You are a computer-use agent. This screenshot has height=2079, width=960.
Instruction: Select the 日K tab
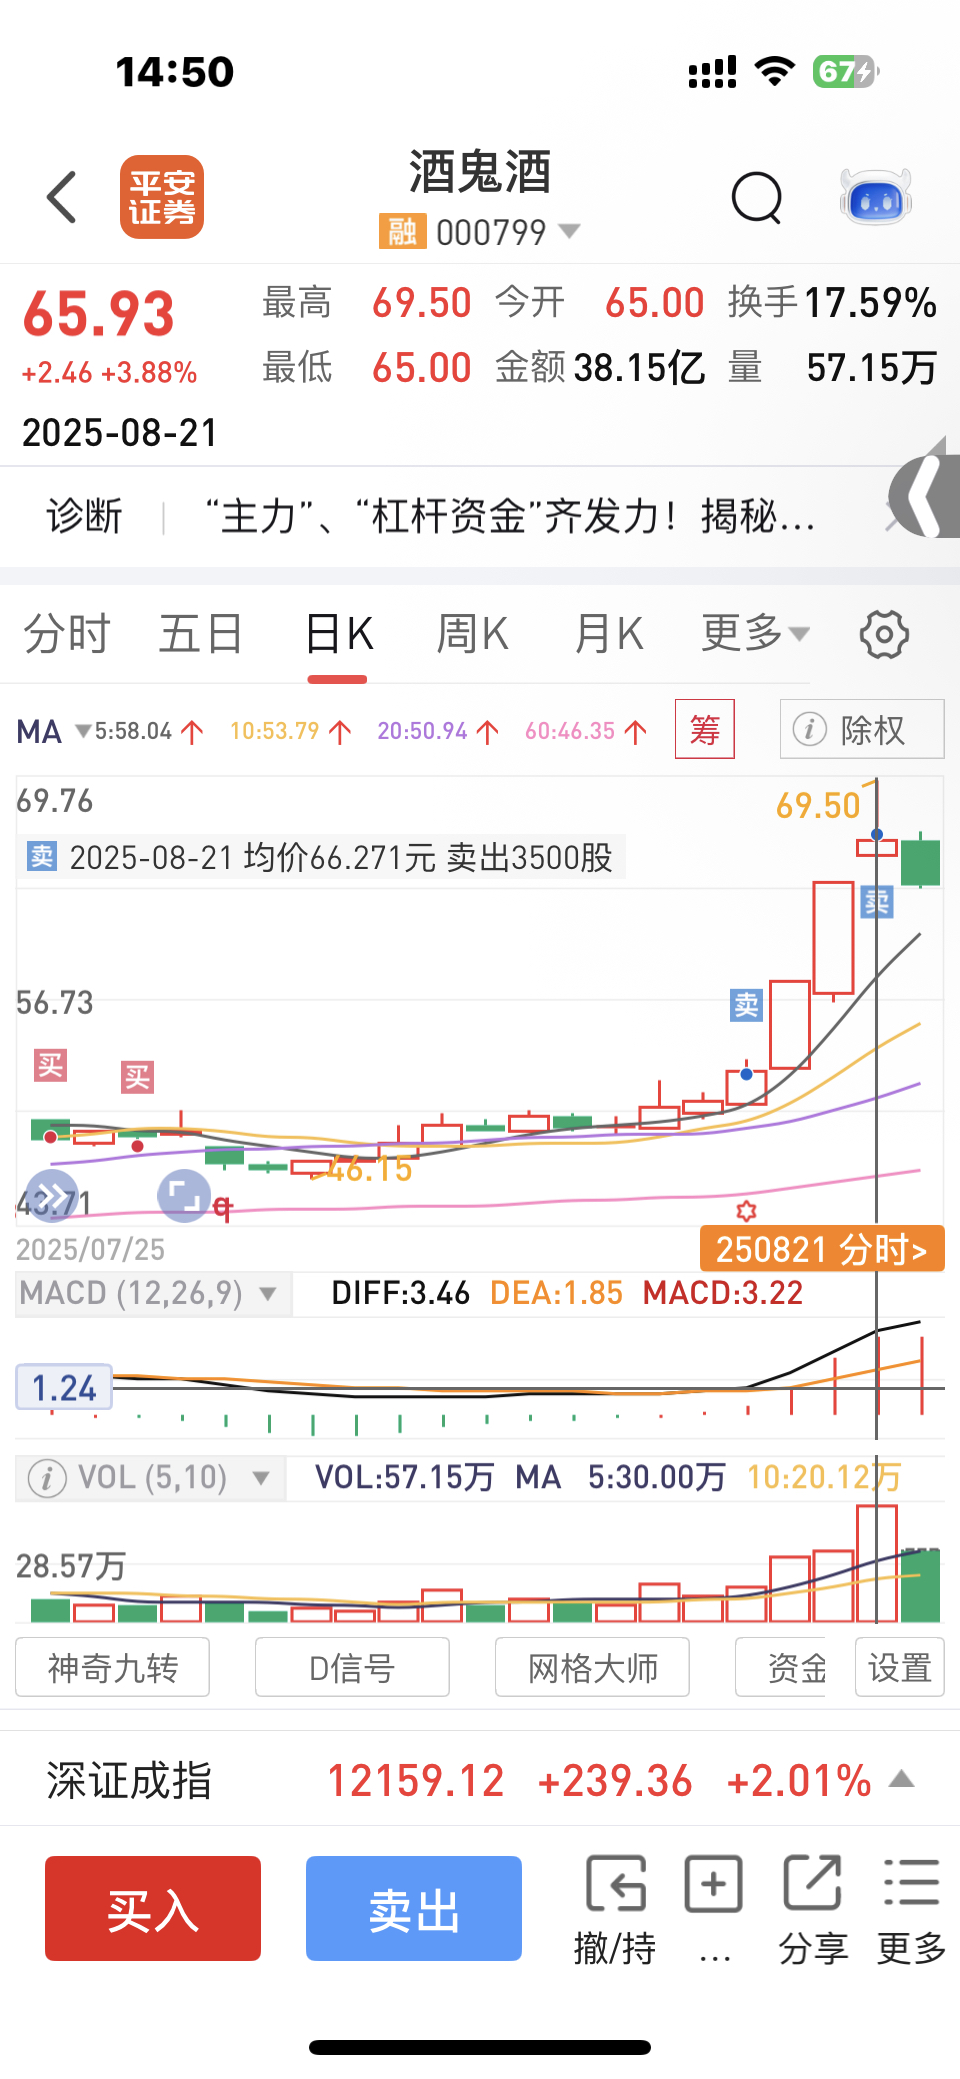[x=339, y=634]
